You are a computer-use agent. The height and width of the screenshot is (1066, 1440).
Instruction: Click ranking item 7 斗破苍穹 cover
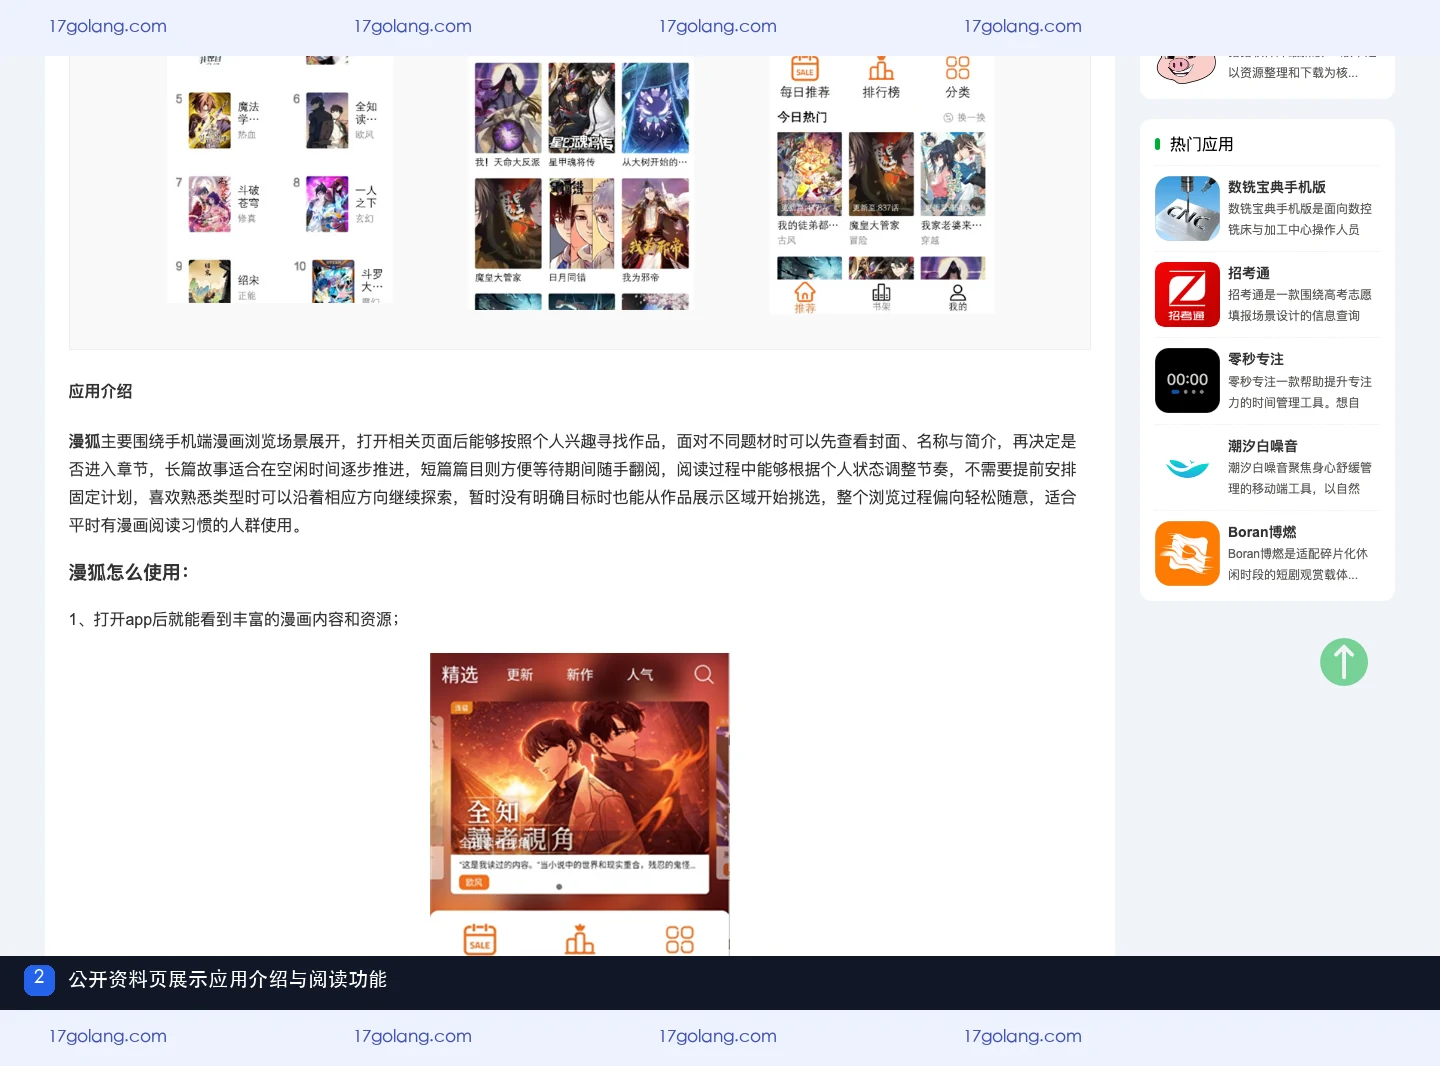pos(210,204)
